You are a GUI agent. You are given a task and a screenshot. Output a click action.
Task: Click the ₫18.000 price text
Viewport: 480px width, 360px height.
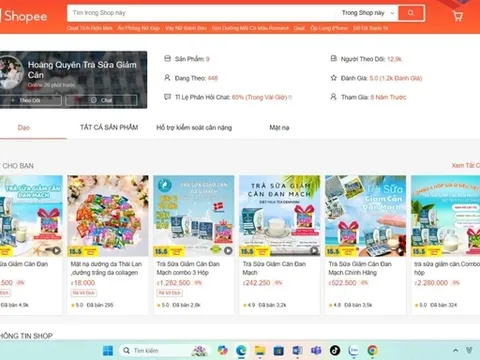[x=83, y=283]
